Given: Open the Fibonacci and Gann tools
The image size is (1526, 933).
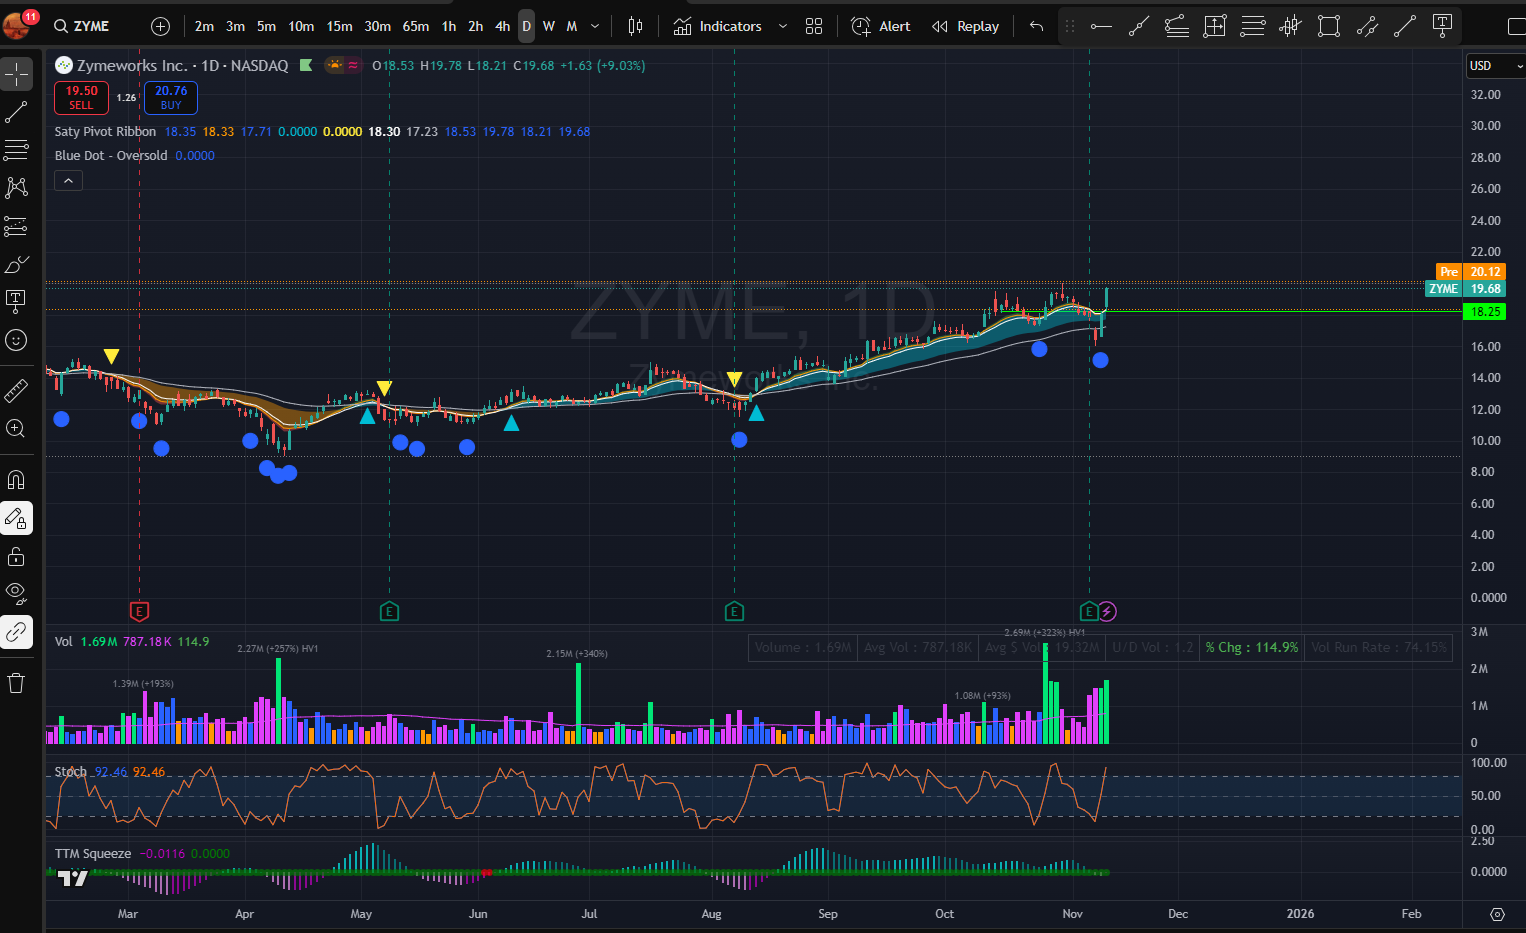Looking at the screenshot, I should [x=17, y=150].
